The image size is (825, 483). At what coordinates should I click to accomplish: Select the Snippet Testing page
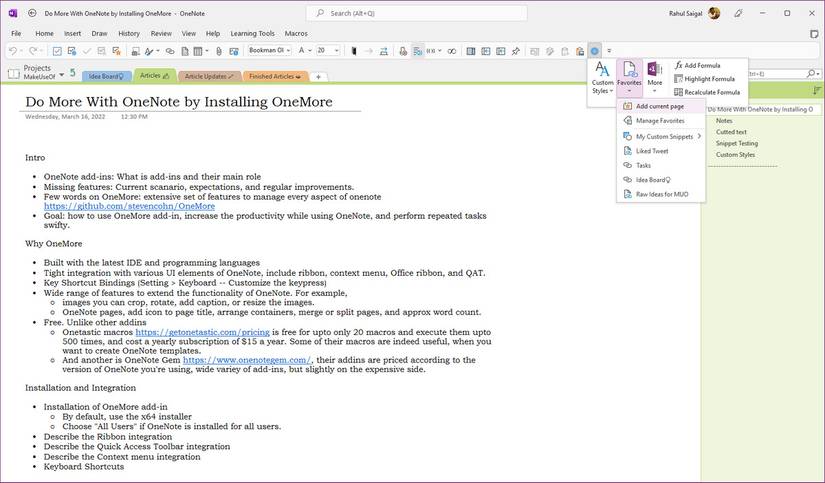(x=737, y=143)
